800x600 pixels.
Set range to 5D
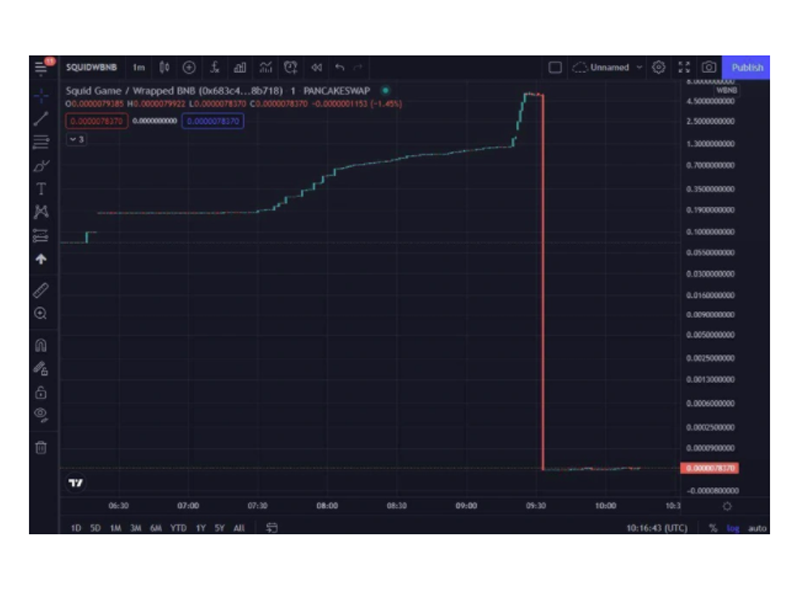pos(95,528)
